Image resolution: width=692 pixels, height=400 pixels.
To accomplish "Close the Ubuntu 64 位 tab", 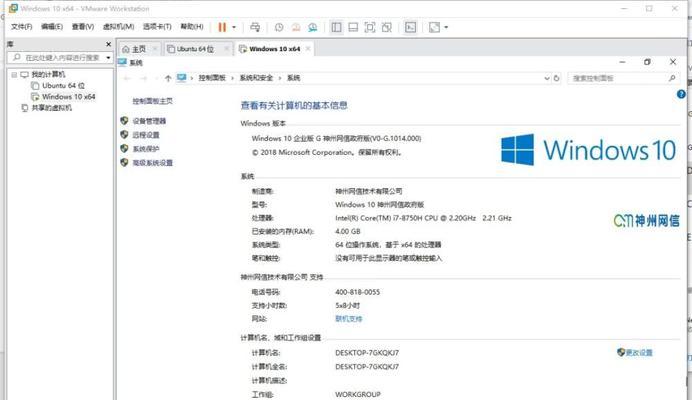I will click(226, 49).
